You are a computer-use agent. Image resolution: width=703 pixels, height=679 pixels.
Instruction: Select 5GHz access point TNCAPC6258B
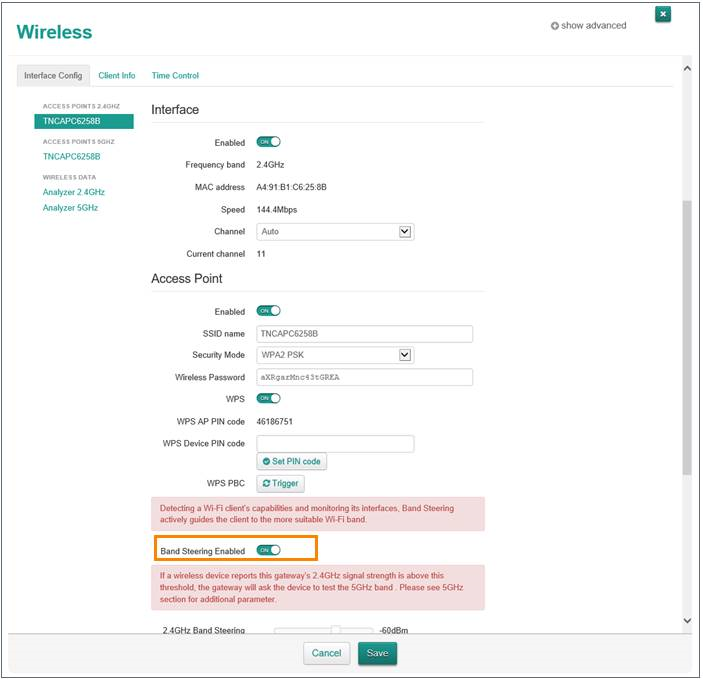pos(71,157)
